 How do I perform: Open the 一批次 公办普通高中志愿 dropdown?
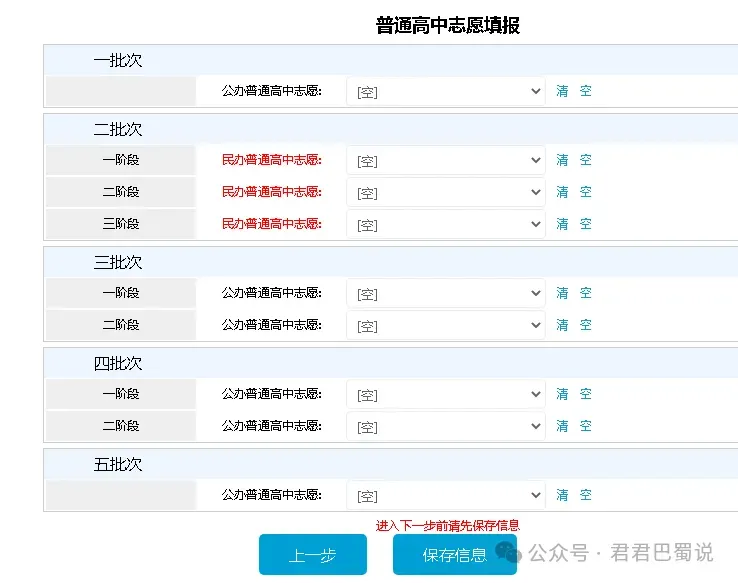446,91
